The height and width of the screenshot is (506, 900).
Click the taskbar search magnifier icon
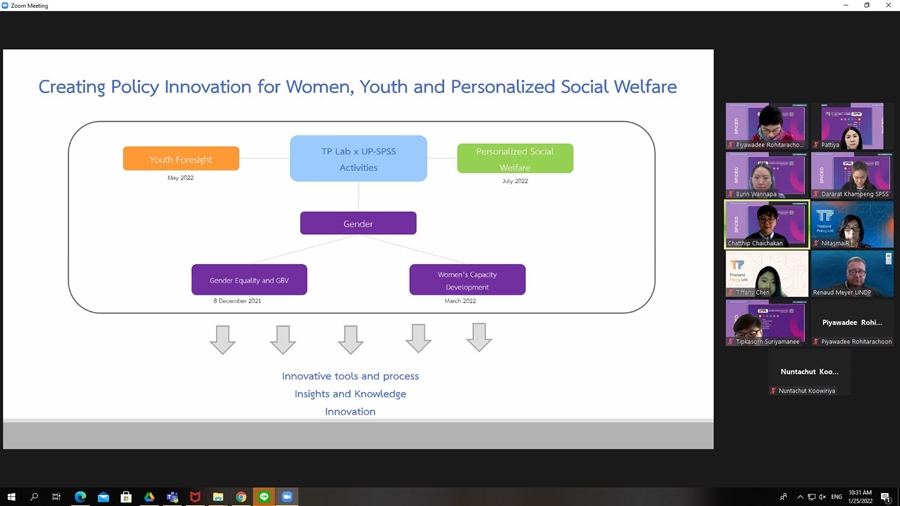point(34,497)
